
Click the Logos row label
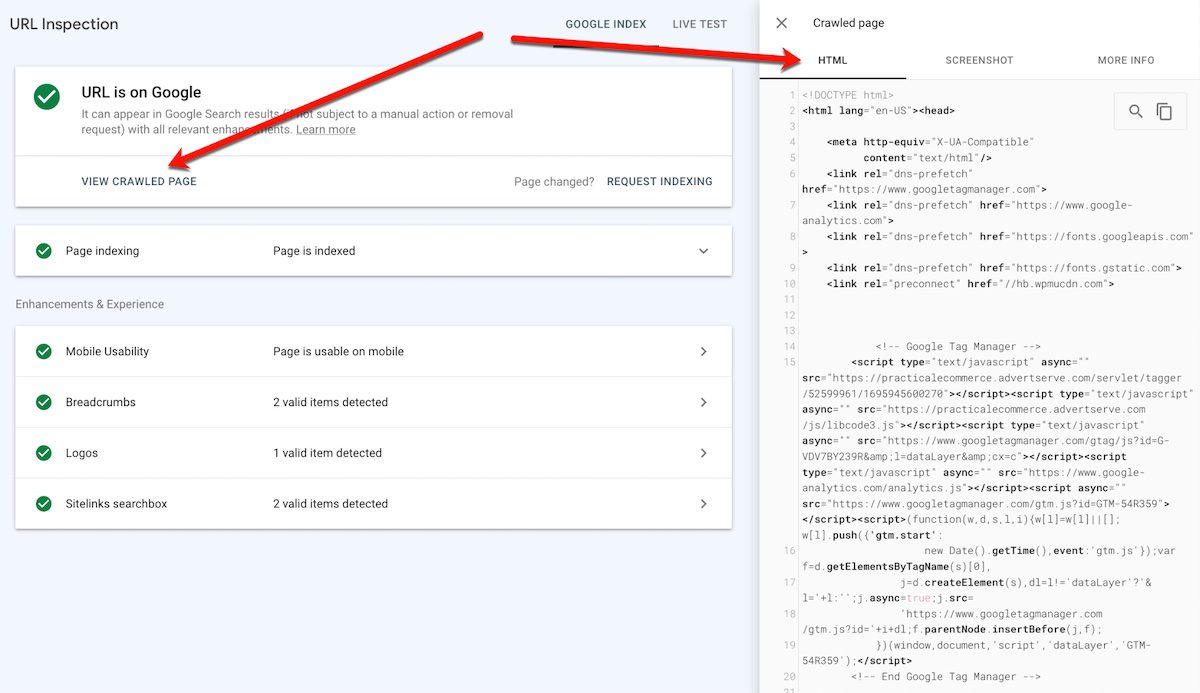point(82,453)
